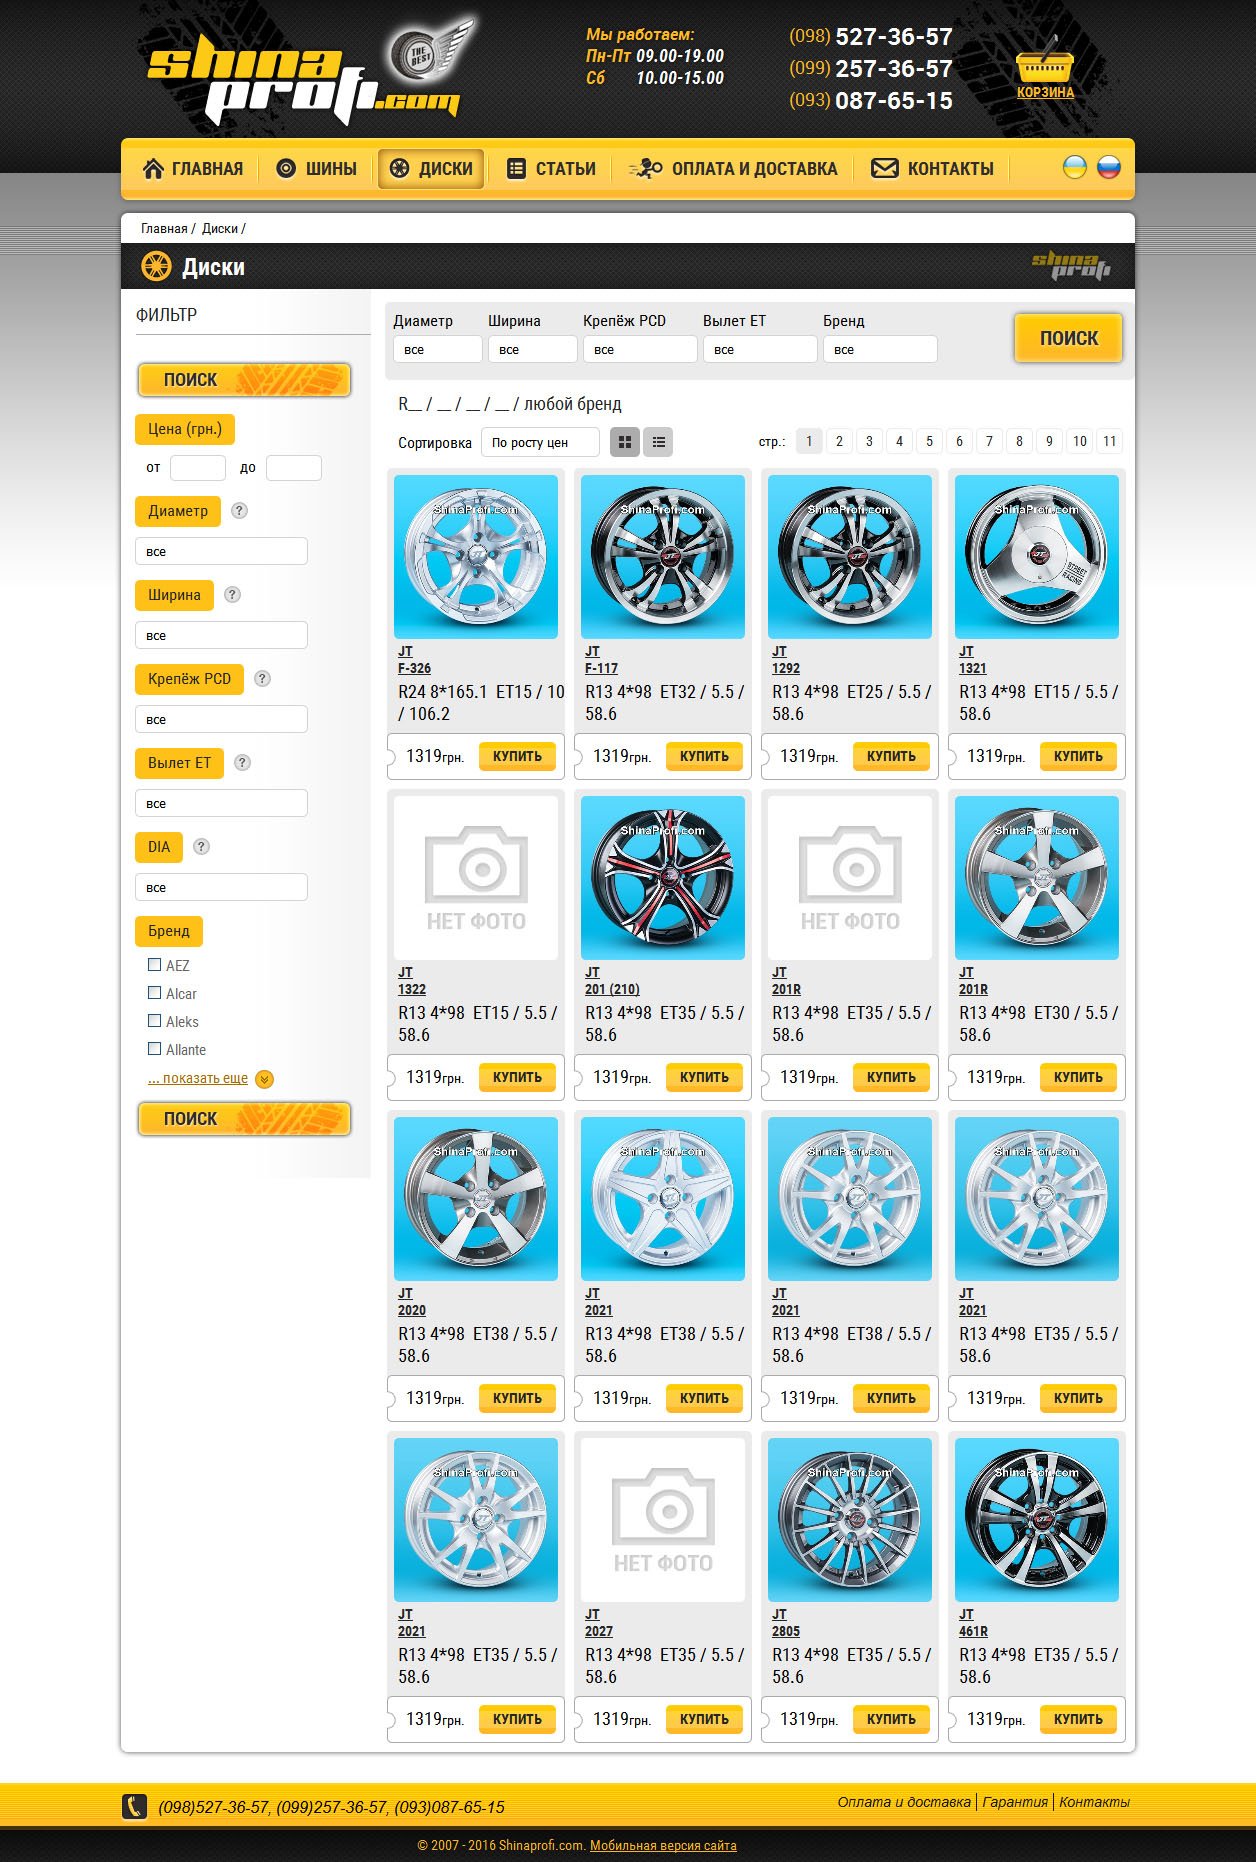Buy the JT F-326 wheel
Image resolution: width=1256 pixels, height=1862 pixels.
click(517, 757)
